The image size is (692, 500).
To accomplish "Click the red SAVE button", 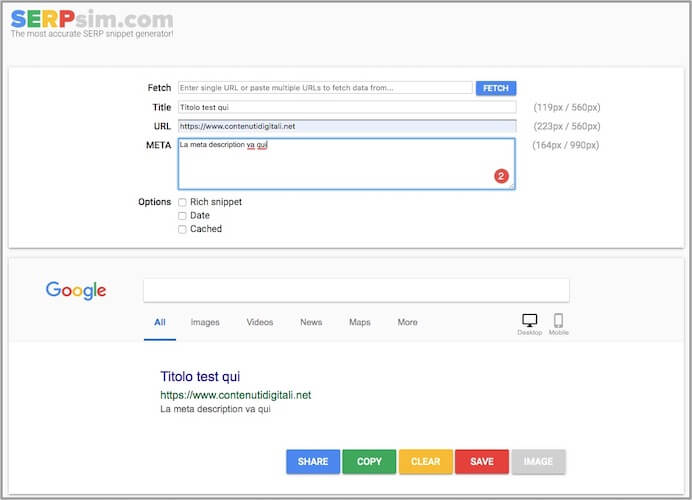I will pyautogui.click(x=481, y=462).
